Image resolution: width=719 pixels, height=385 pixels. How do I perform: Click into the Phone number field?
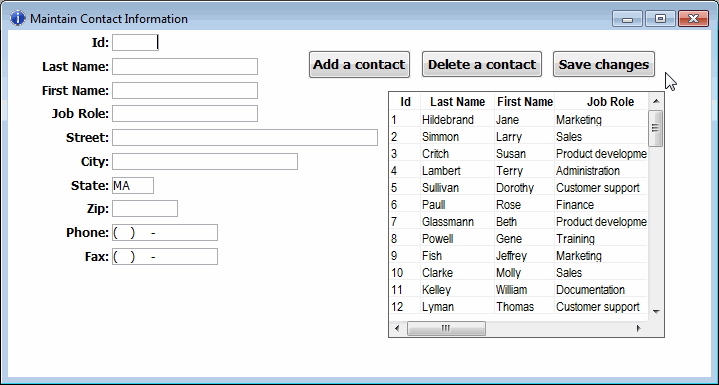pos(165,233)
